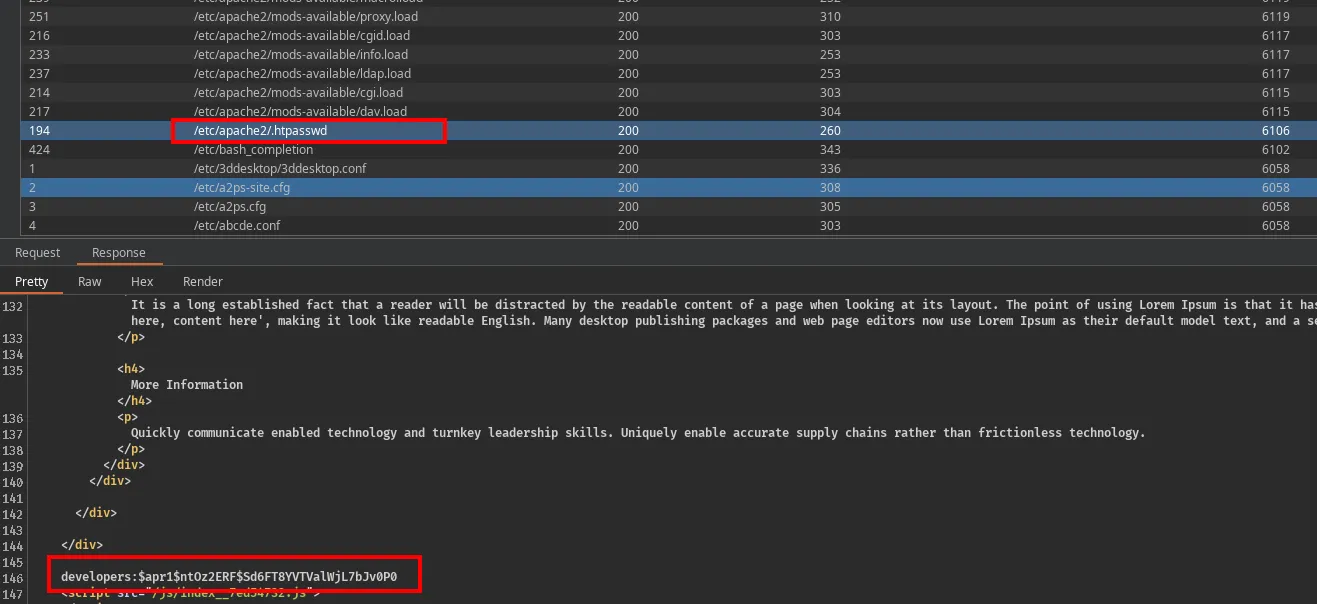Screen dimensions: 1317x604
Task: Select the dav.load payload row
Action: pos(300,112)
